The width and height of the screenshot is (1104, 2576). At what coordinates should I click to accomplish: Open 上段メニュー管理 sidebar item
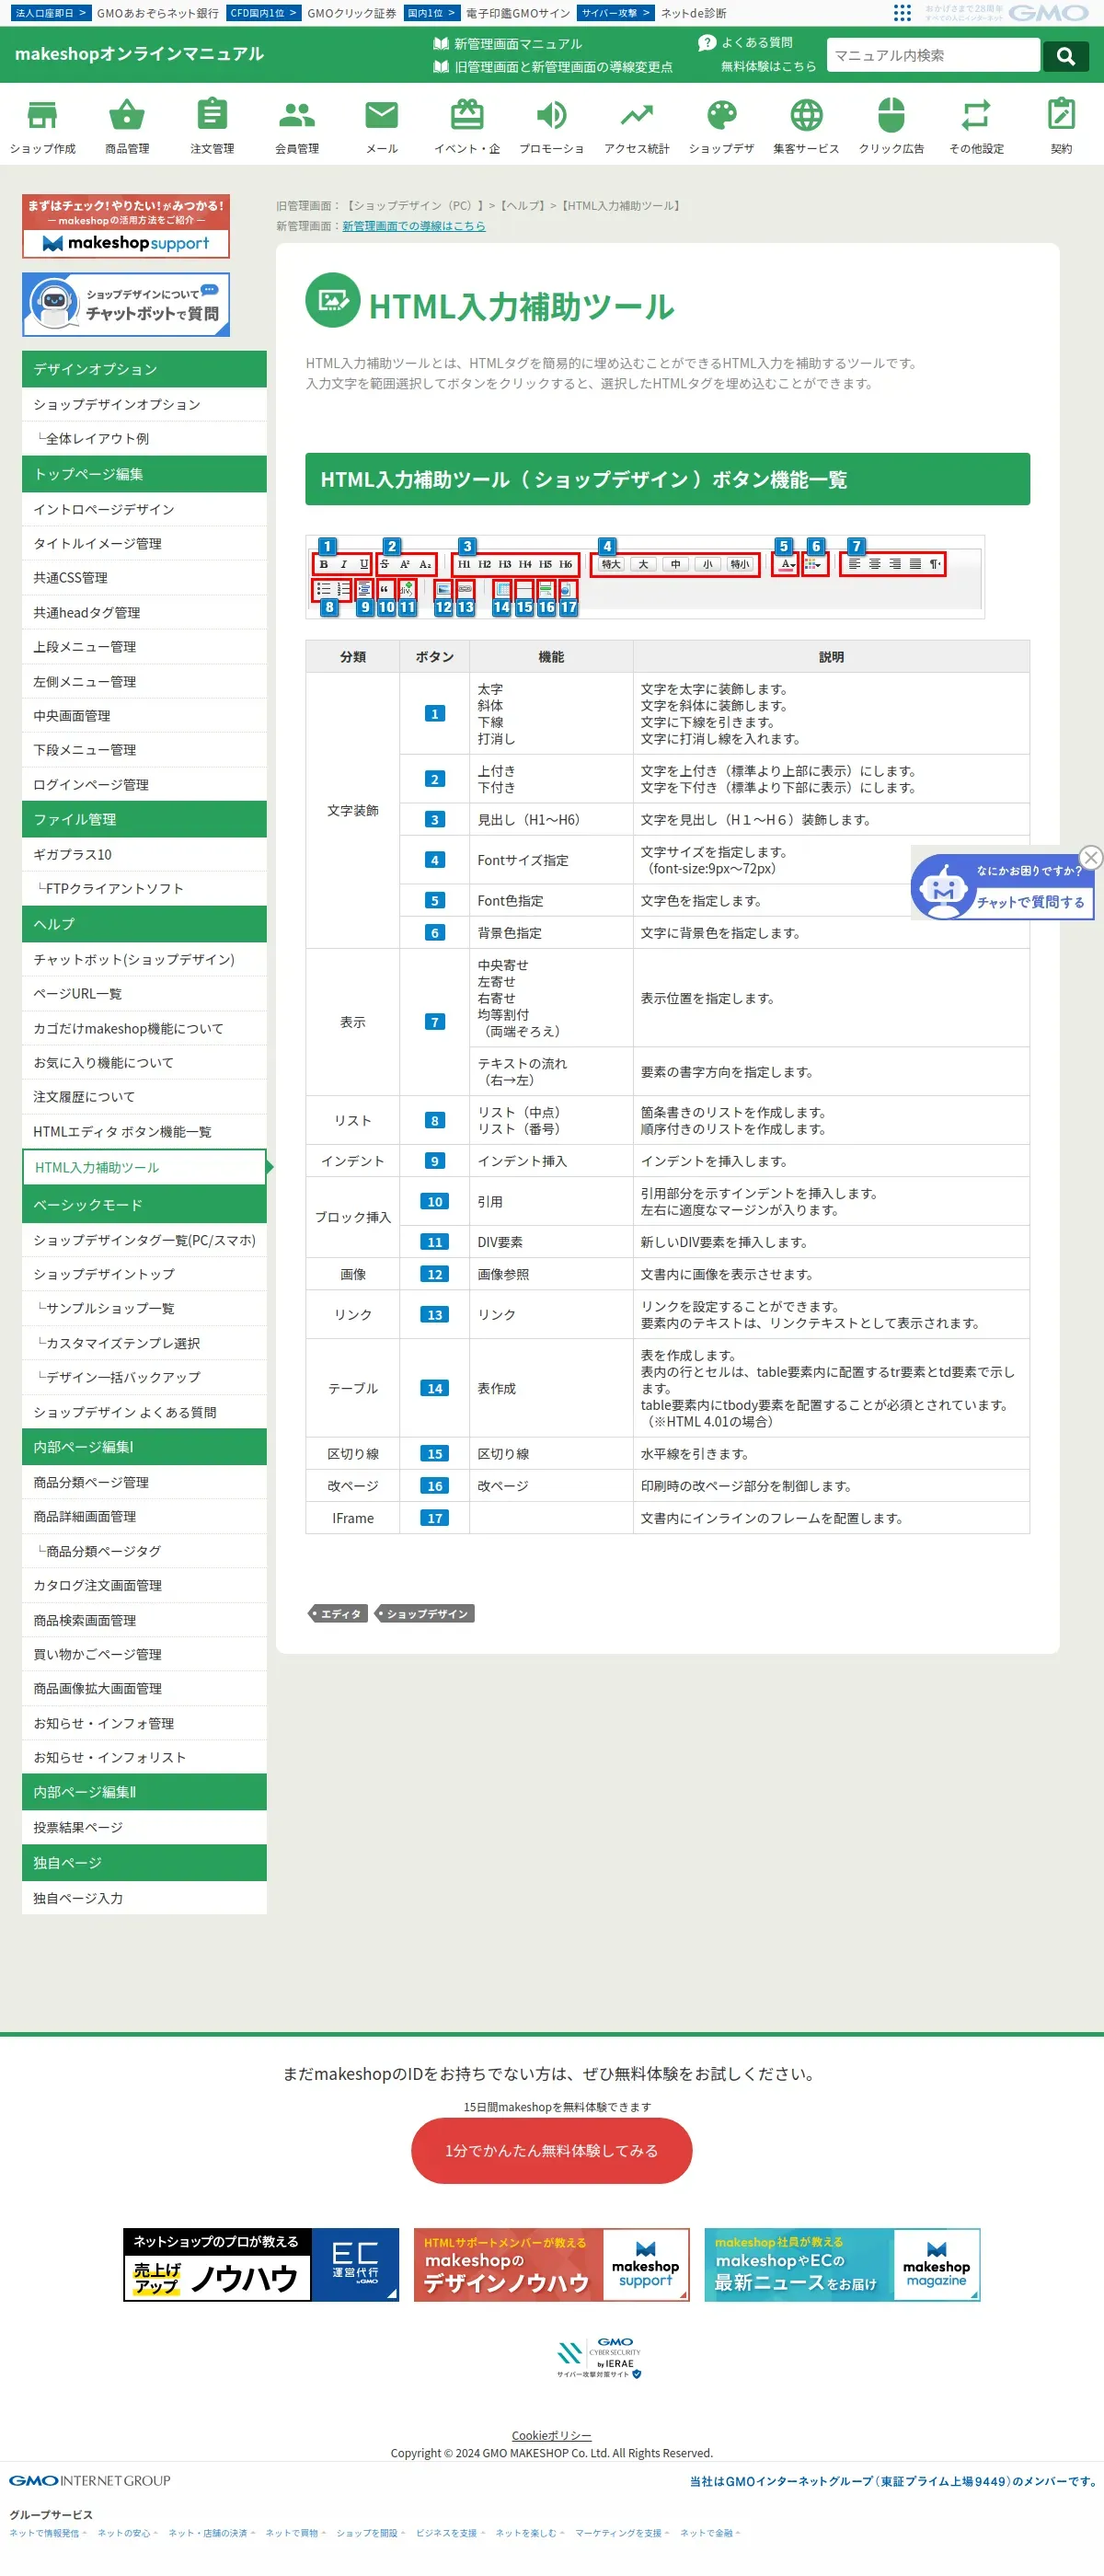(x=144, y=647)
